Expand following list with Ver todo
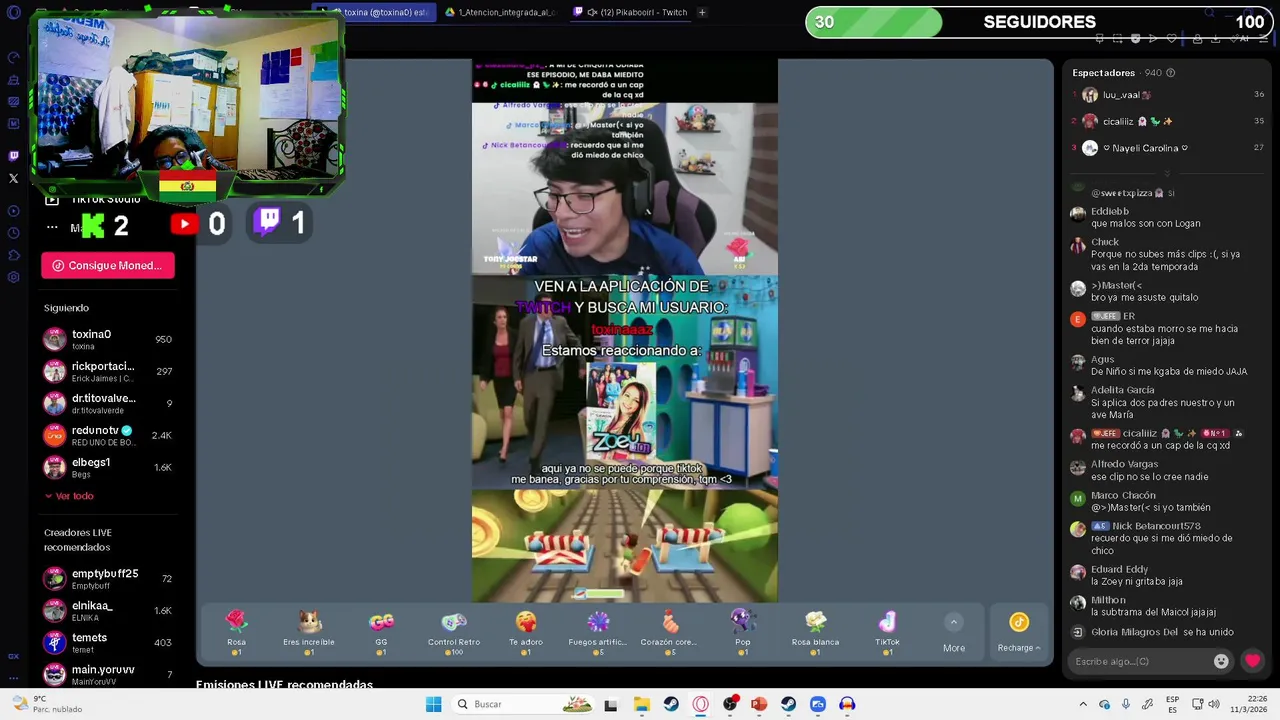 [x=69, y=496]
